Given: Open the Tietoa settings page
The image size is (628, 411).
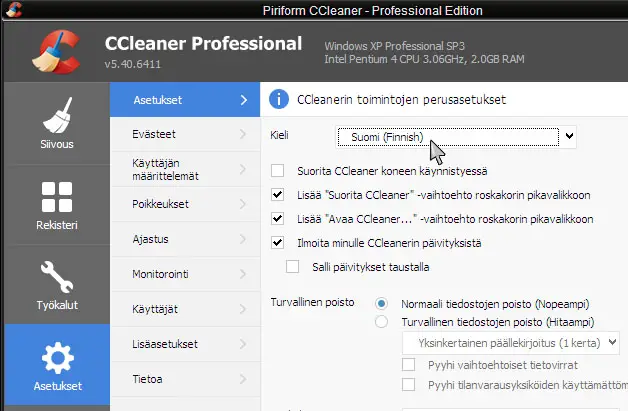Looking at the screenshot, I should pyautogui.click(x=185, y=379).
